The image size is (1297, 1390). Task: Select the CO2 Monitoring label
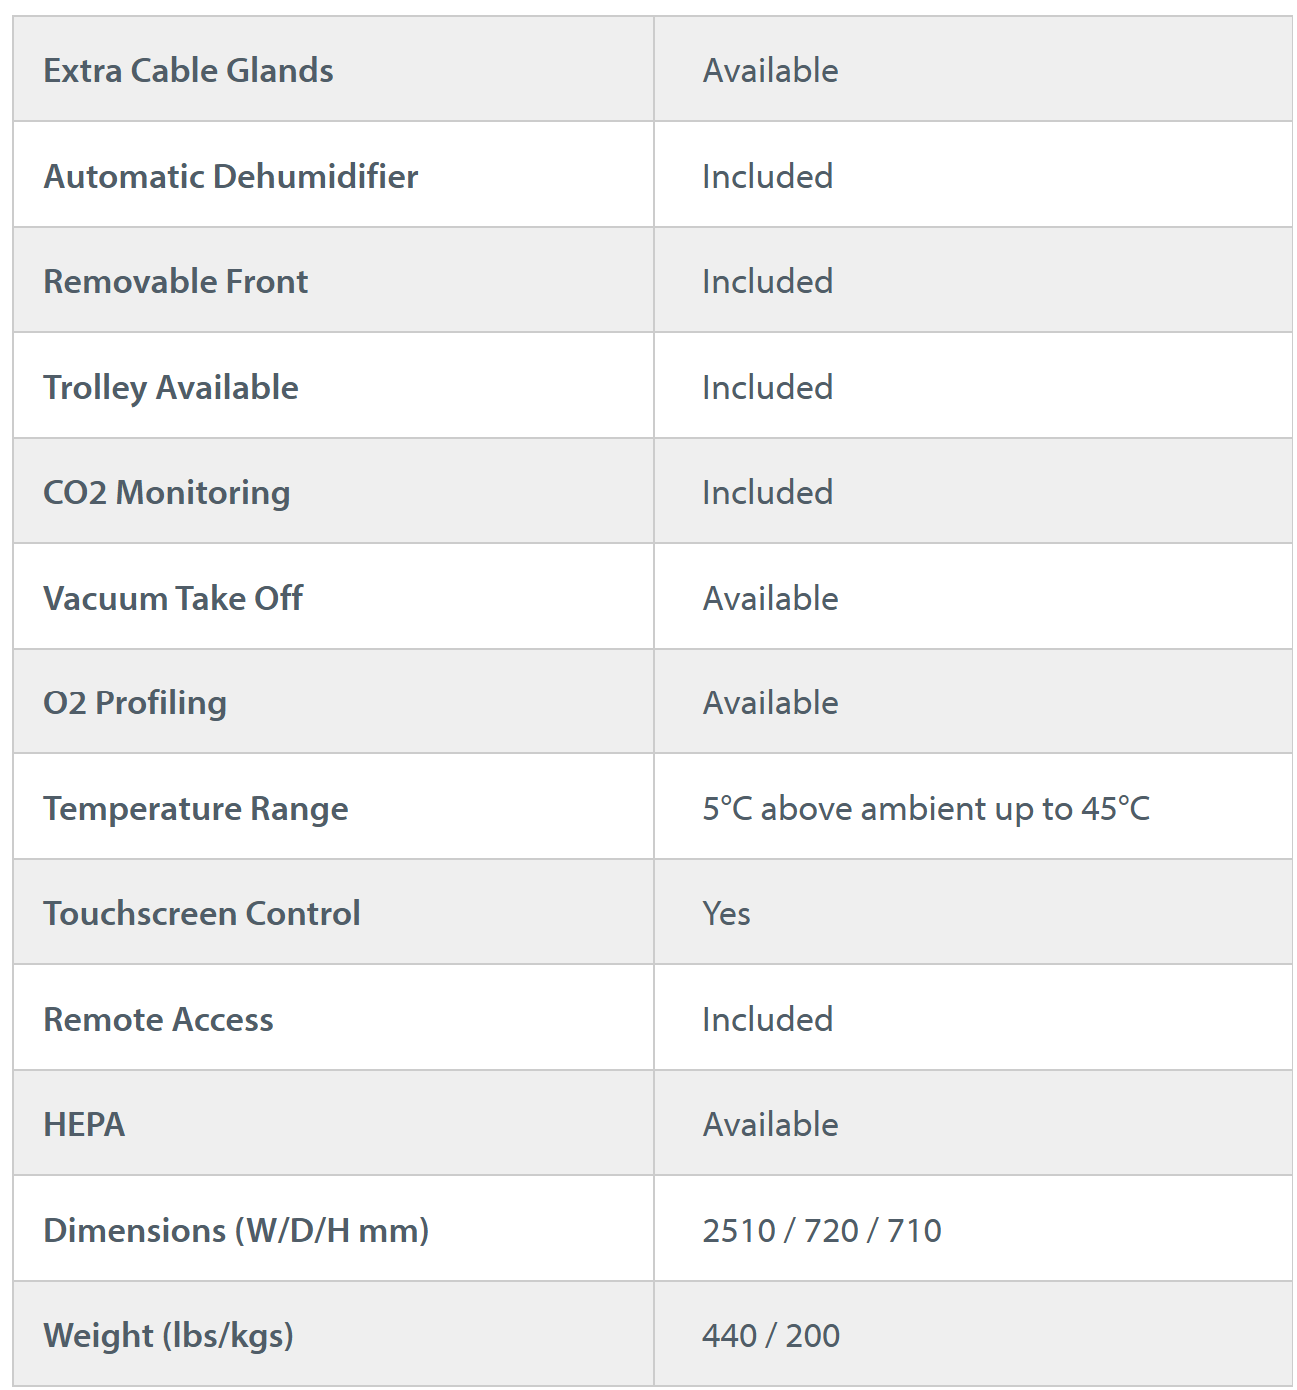coord(166,493)
